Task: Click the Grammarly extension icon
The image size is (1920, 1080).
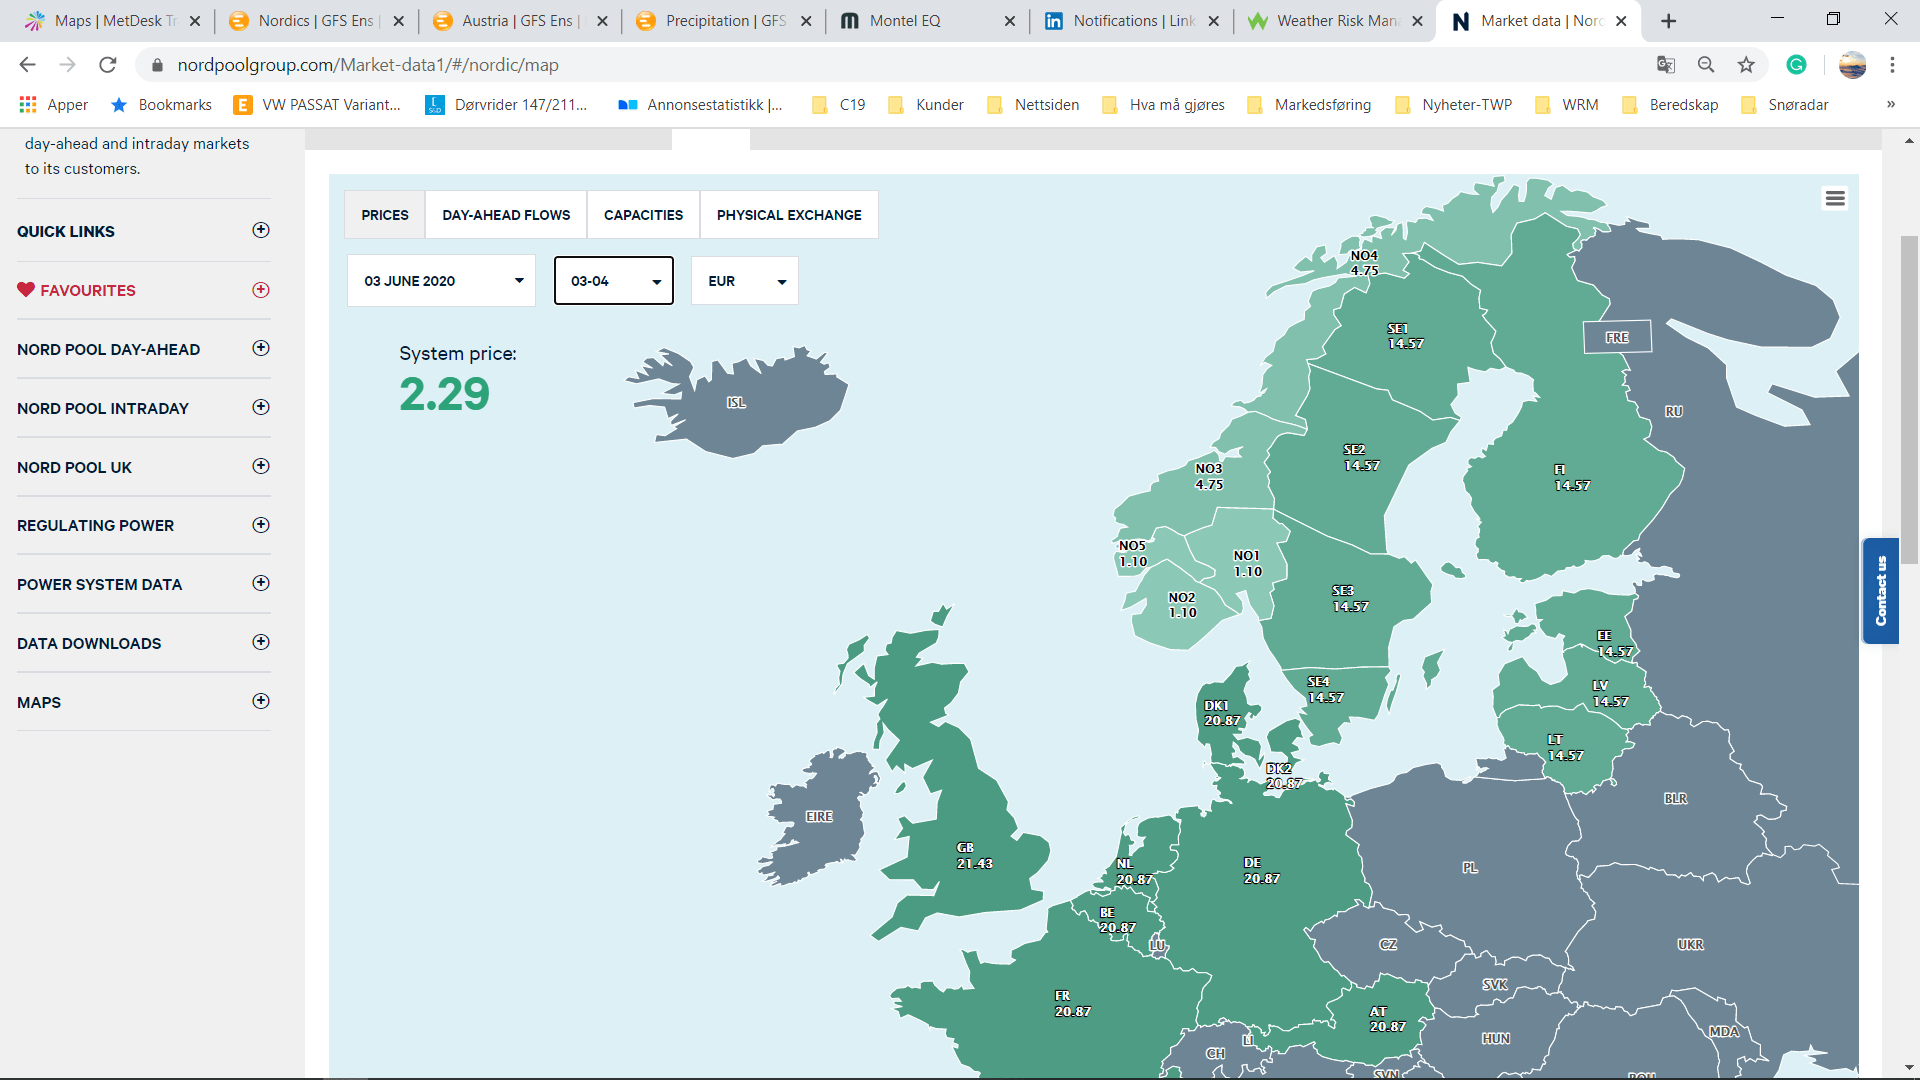Action: pyautogui.click(x=1796, y=65)
